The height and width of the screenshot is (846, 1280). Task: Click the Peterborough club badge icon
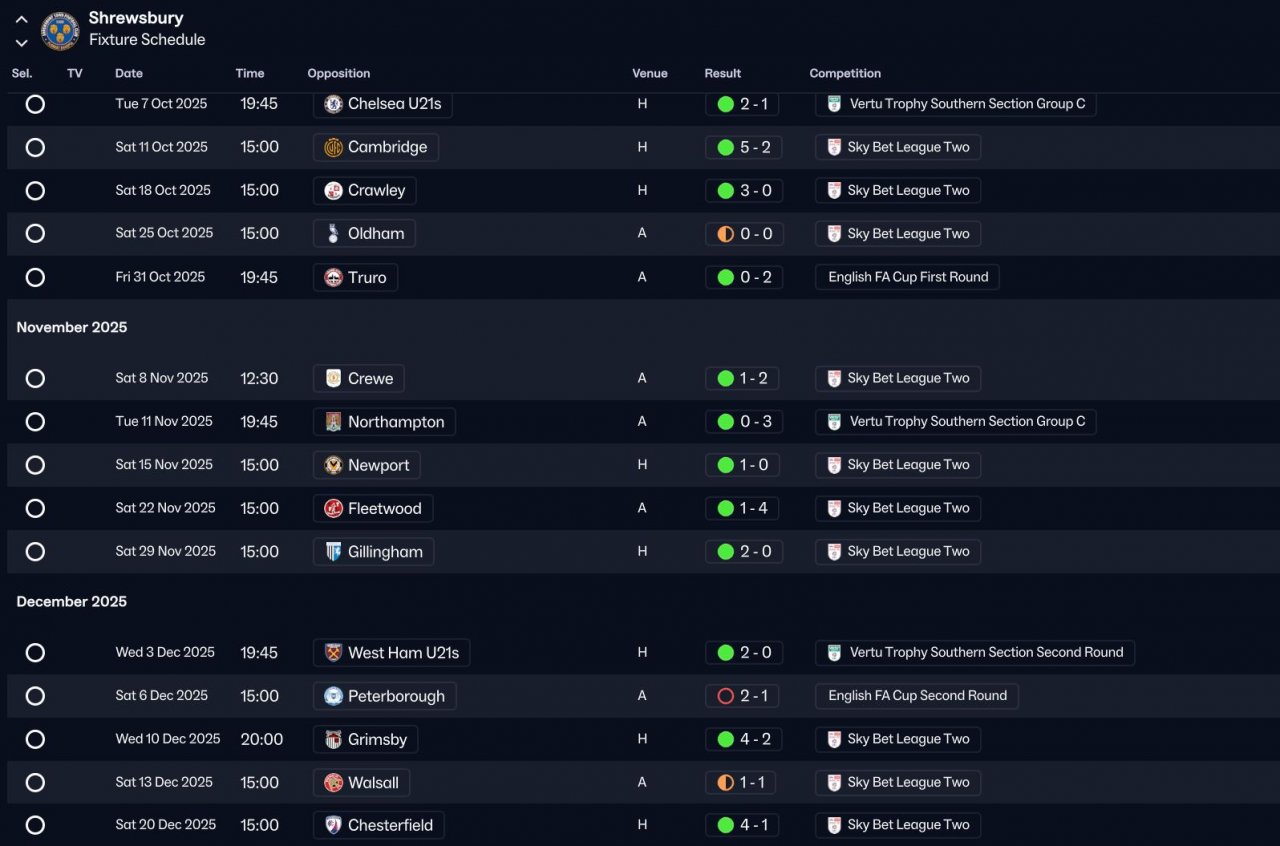(334, 696)
